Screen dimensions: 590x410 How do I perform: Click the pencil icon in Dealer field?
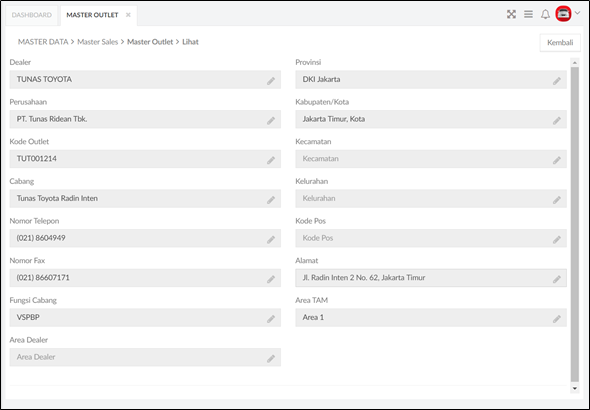[271, 81]
